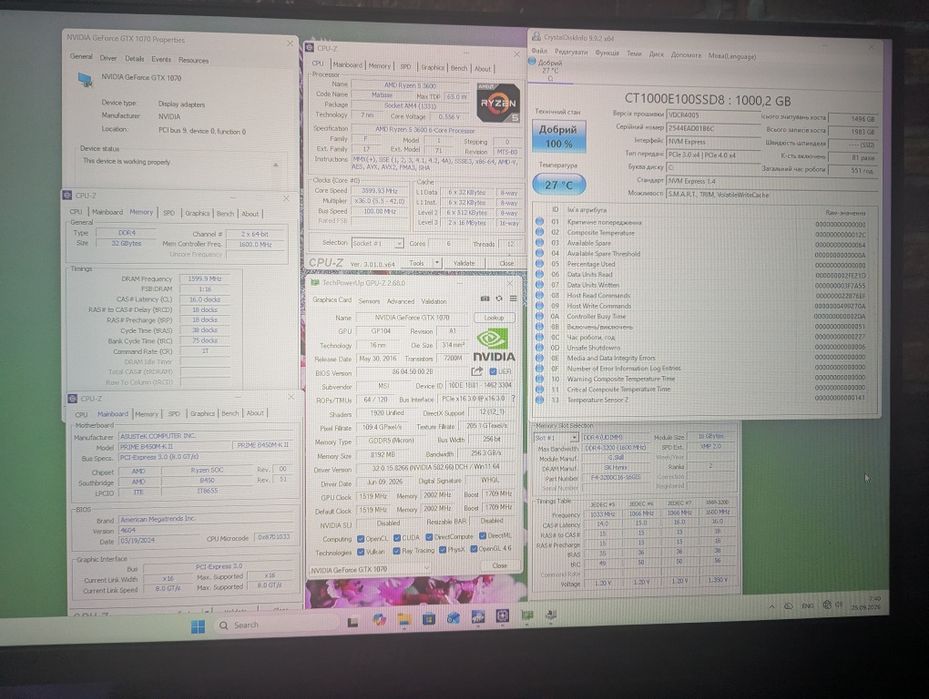Toggle the DirectML checkbox
Screen dimensions: 929x699
482,536
